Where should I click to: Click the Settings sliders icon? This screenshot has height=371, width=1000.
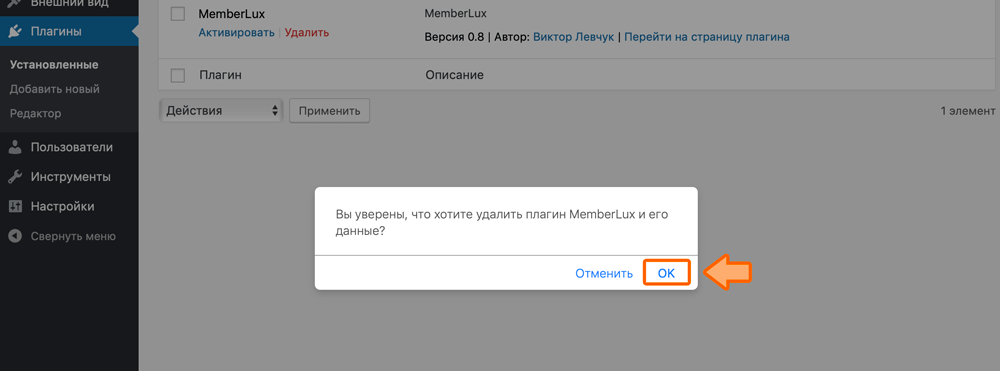click(15, 207)
